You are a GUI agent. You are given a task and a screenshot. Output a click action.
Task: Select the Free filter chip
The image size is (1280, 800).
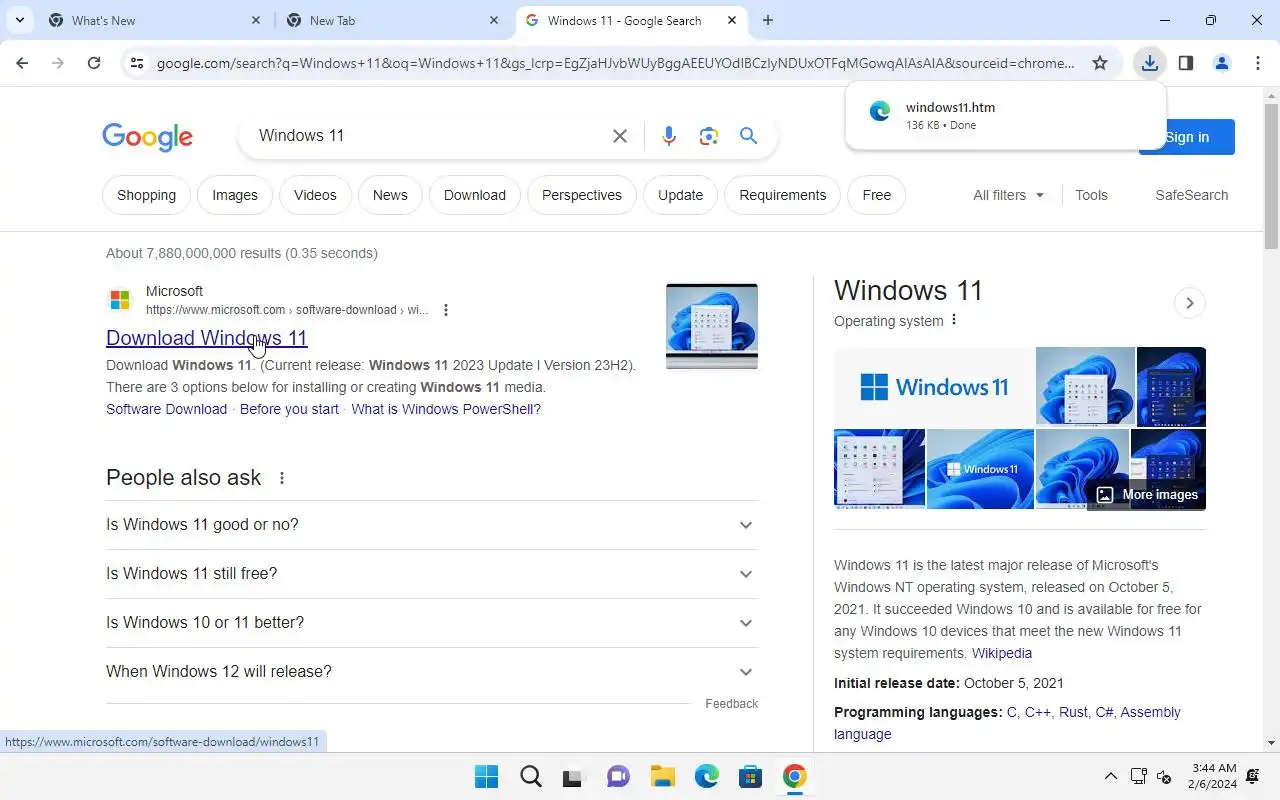pos(876,195)
